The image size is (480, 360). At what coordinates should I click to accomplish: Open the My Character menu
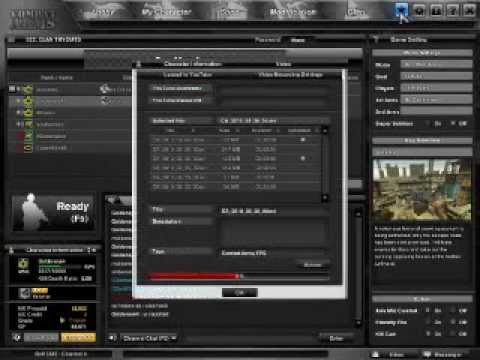(166, 12)
